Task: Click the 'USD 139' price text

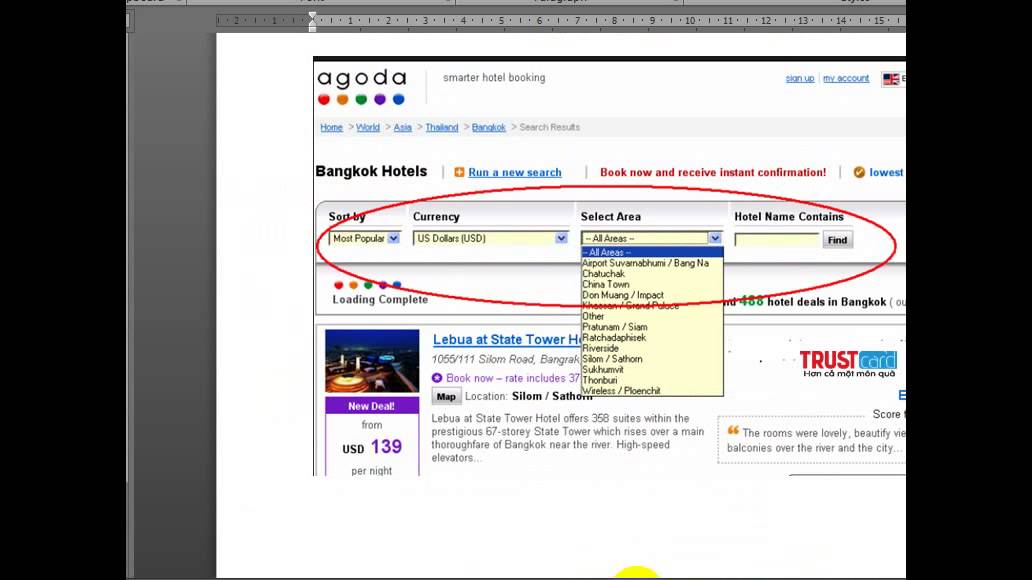Action: [372, 447]
